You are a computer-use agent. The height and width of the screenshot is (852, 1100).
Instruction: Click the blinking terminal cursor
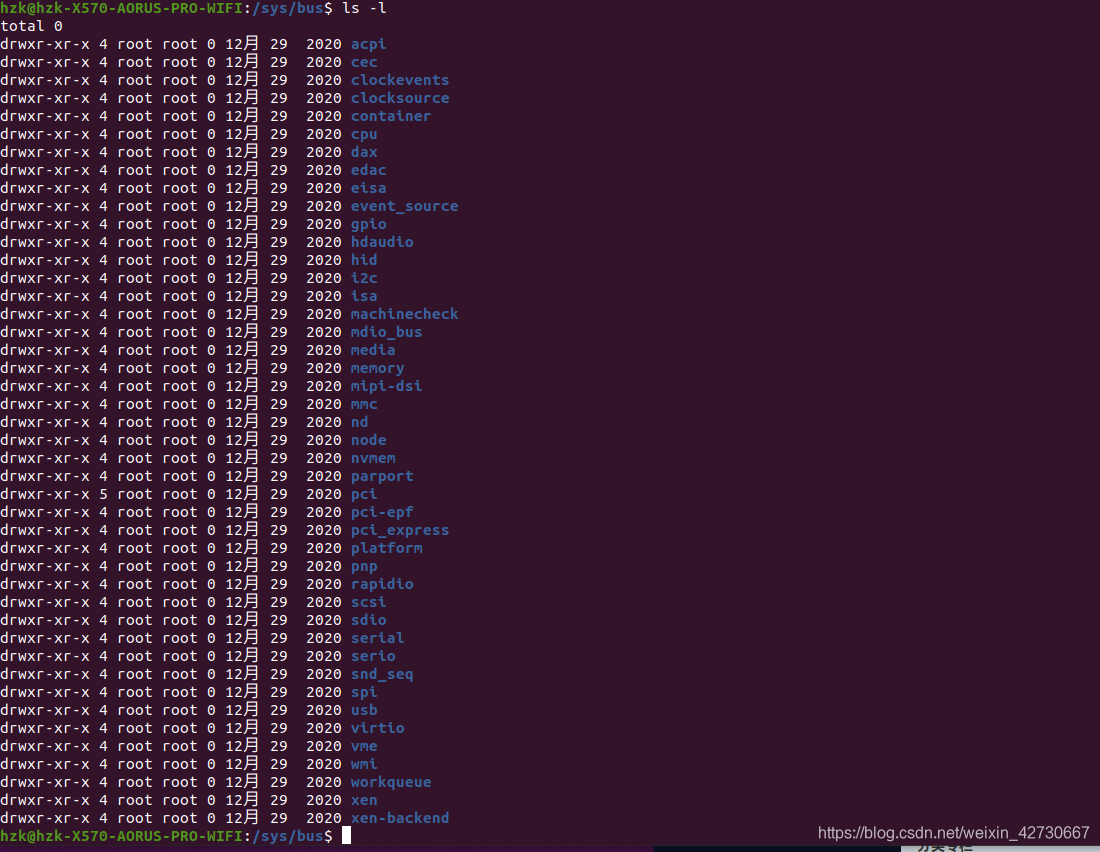coord(344,835)
